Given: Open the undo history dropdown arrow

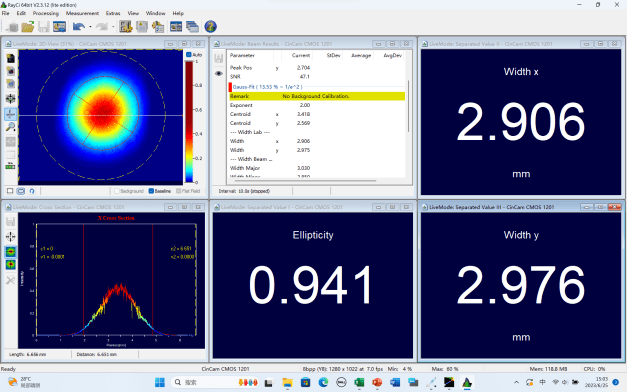Looking at the screenshot, I should 90,27.
